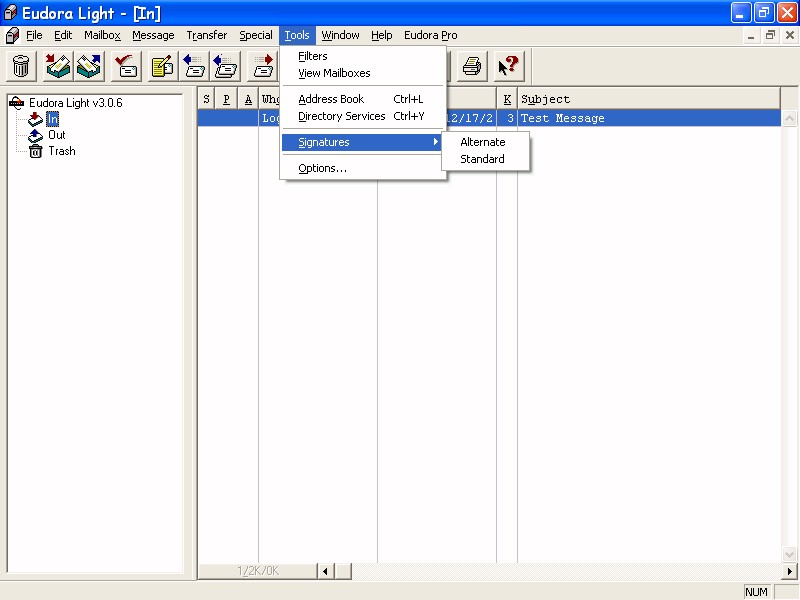Open the Mailbox menu
800x600 pixels.
pos(103,35)
